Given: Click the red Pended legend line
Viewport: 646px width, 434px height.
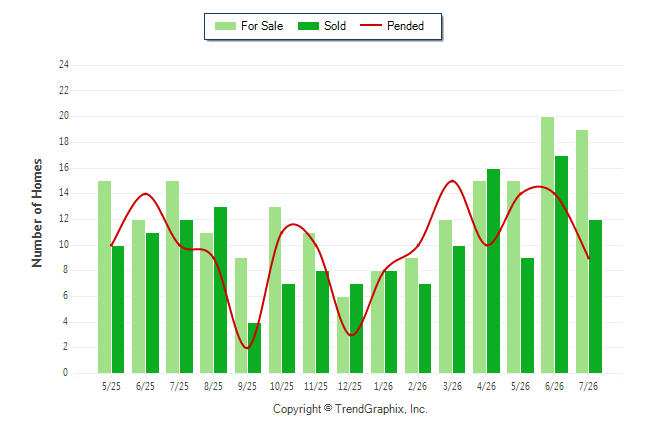Looking at the screenshot, I should point(371,26).
